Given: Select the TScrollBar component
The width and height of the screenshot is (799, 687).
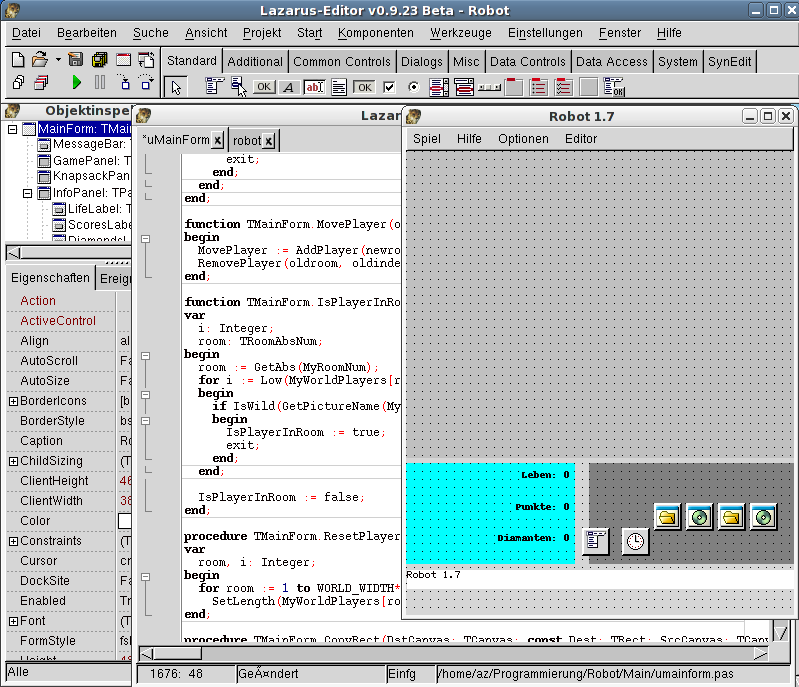Looking at the screenshot, I should 490,88.
